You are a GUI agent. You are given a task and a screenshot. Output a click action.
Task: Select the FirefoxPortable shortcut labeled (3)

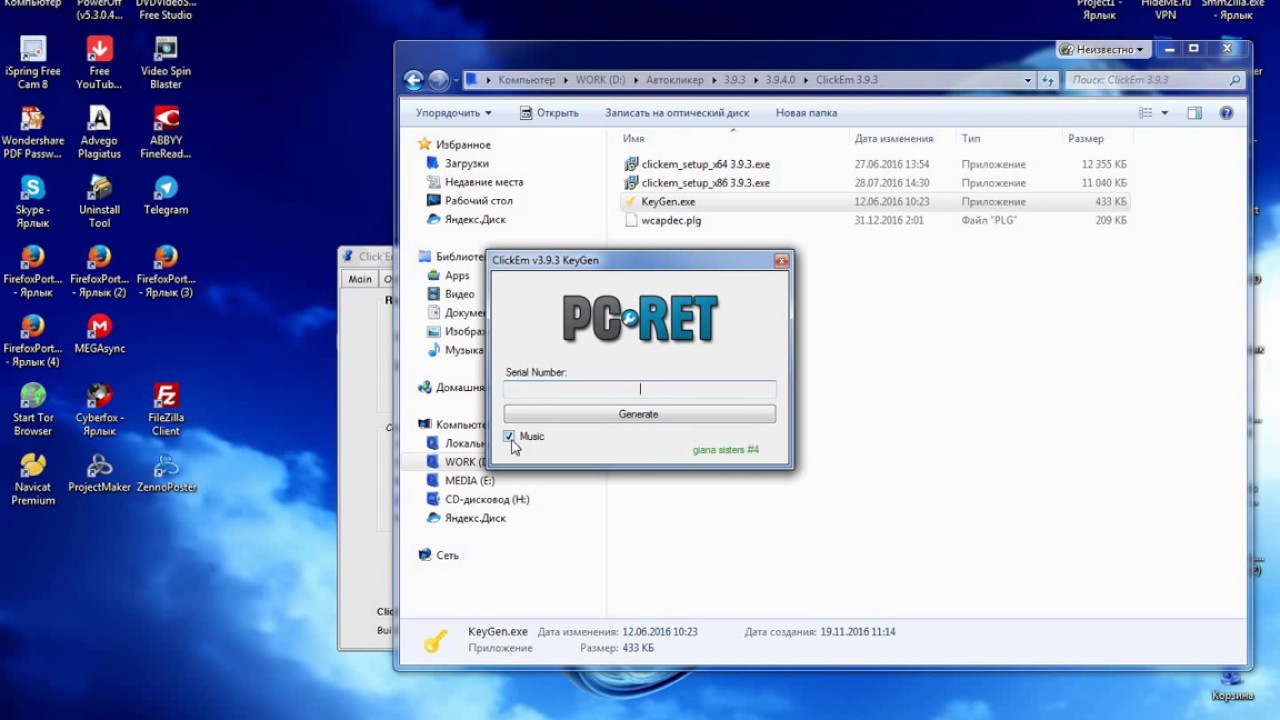coord(166,271)
